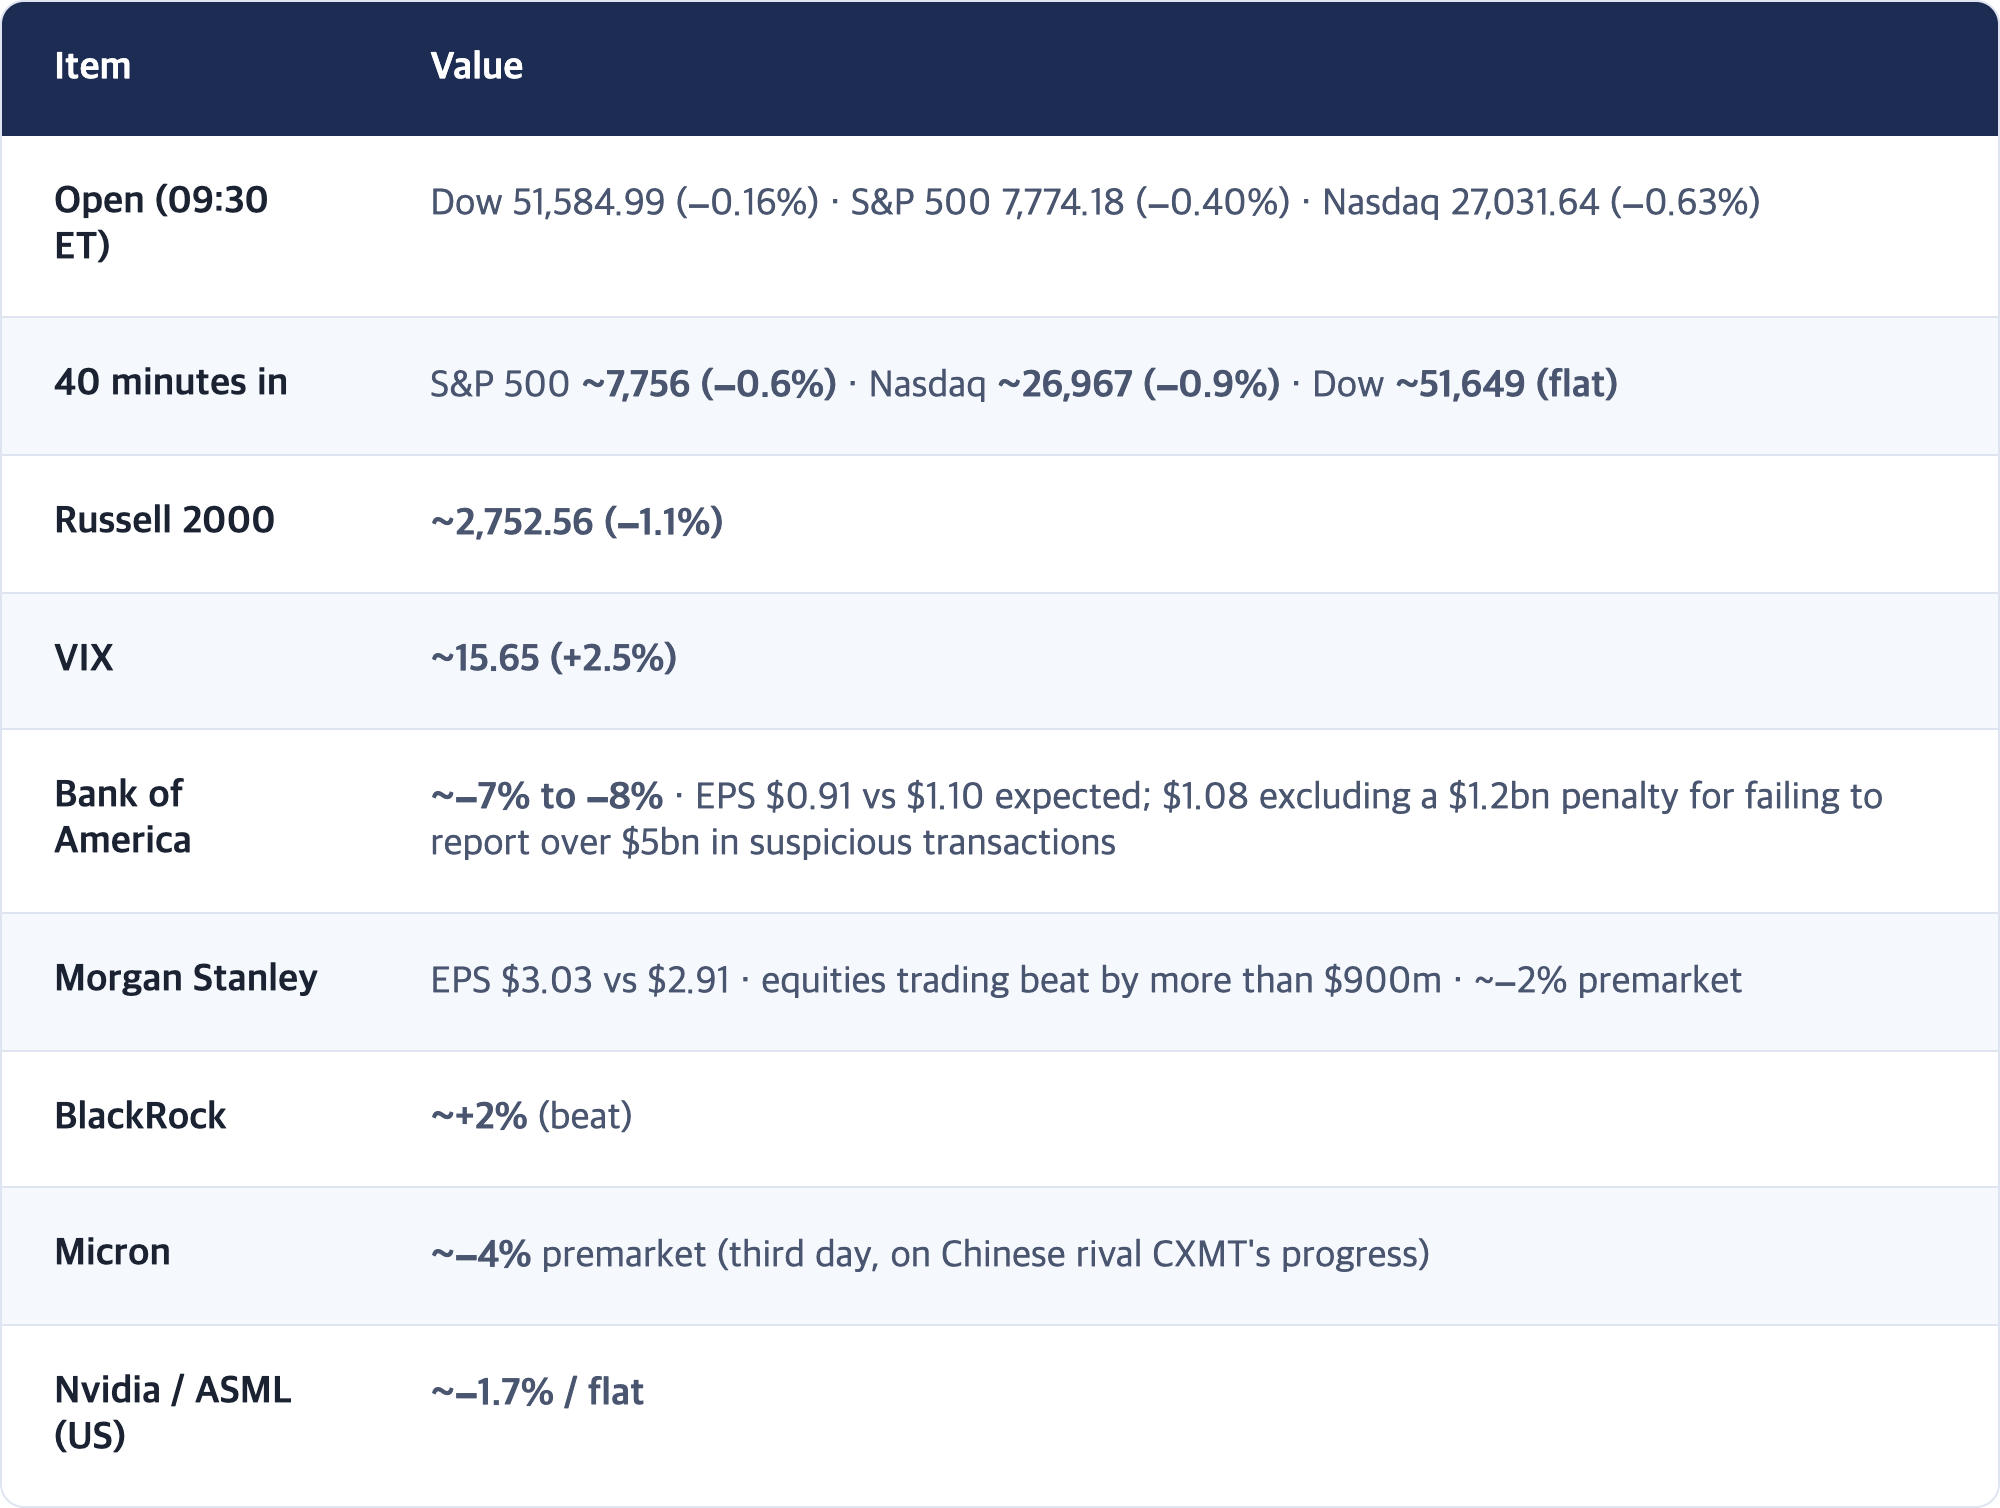
Task: Click the "Item" column header
Action: [92, 66]
